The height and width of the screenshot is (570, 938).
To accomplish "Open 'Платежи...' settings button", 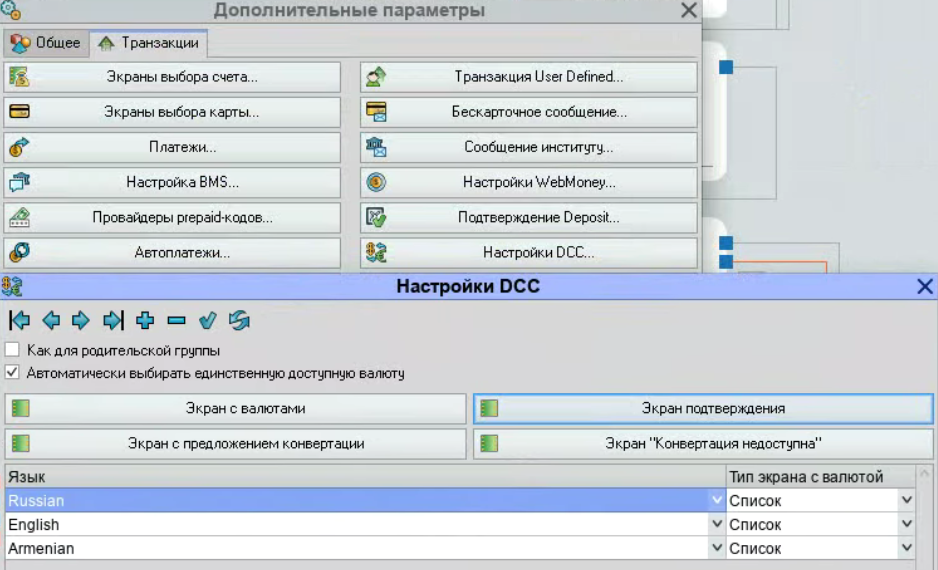I will pyautogui.click(x=172, y=147).
